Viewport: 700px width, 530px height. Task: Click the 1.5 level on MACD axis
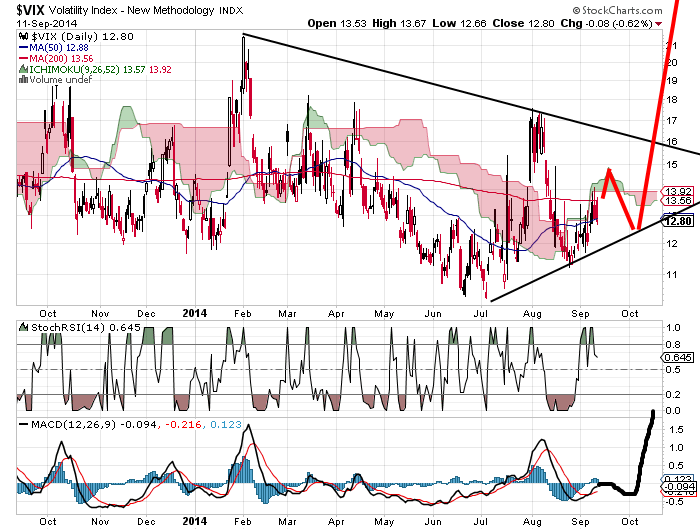[676, 430]
